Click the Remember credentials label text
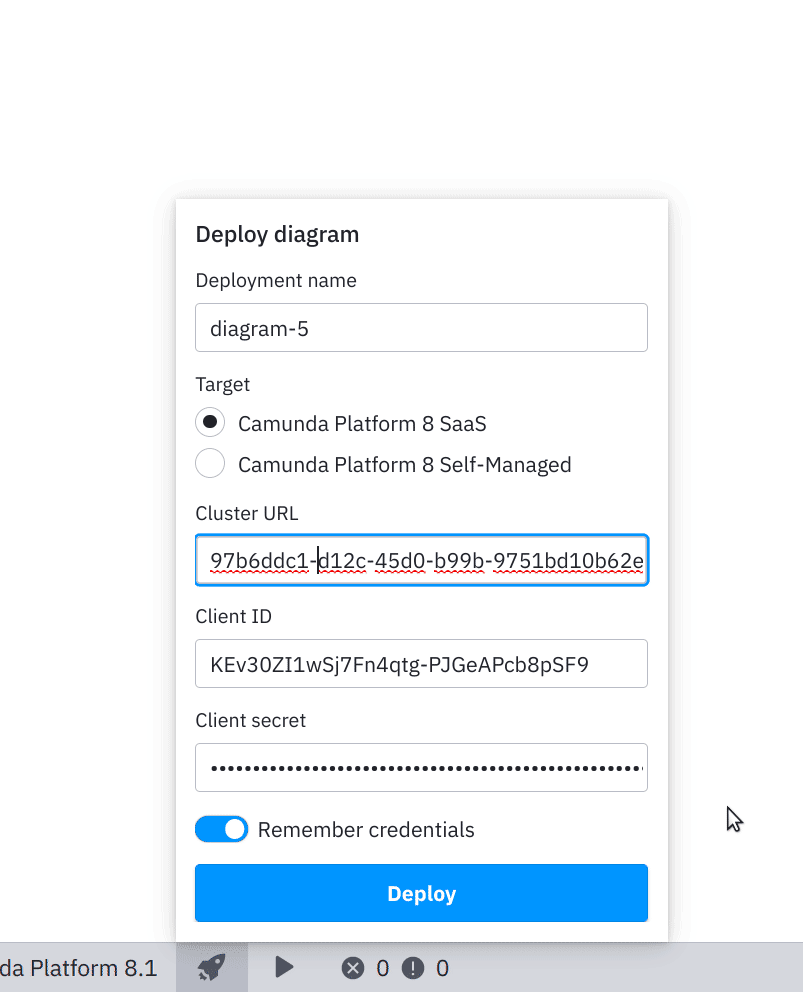The image size is (803, 992). 368,829
